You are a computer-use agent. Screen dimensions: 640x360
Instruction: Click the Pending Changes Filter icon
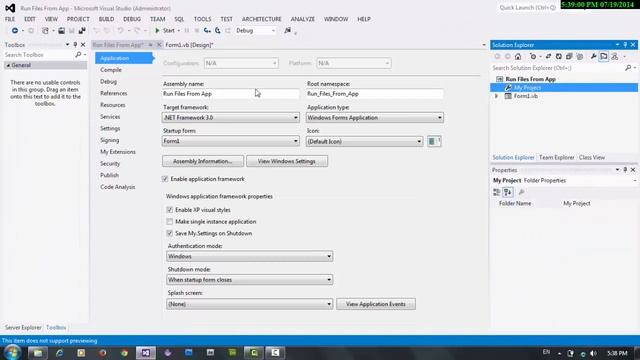(533, 56)
